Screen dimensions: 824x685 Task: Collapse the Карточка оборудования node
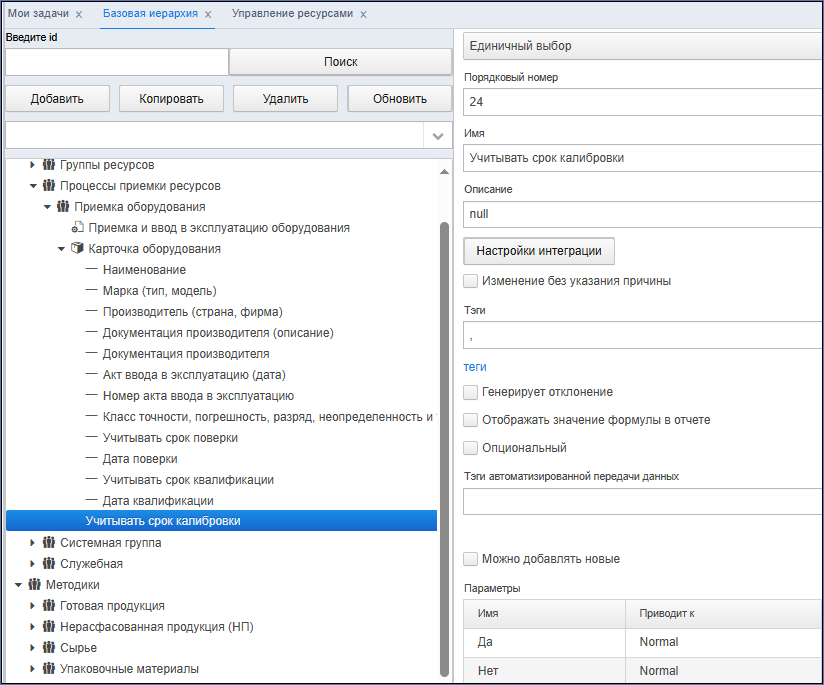point(61,249)
